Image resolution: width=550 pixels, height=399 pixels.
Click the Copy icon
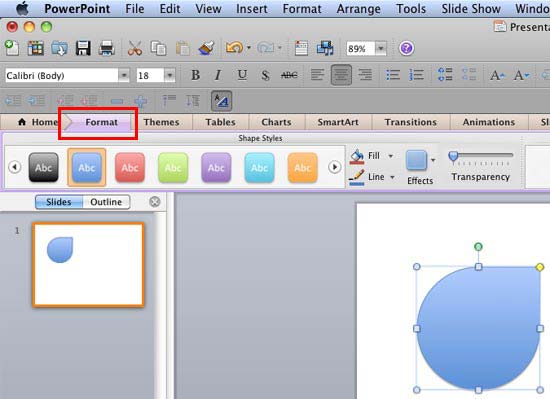click(158, 48)
